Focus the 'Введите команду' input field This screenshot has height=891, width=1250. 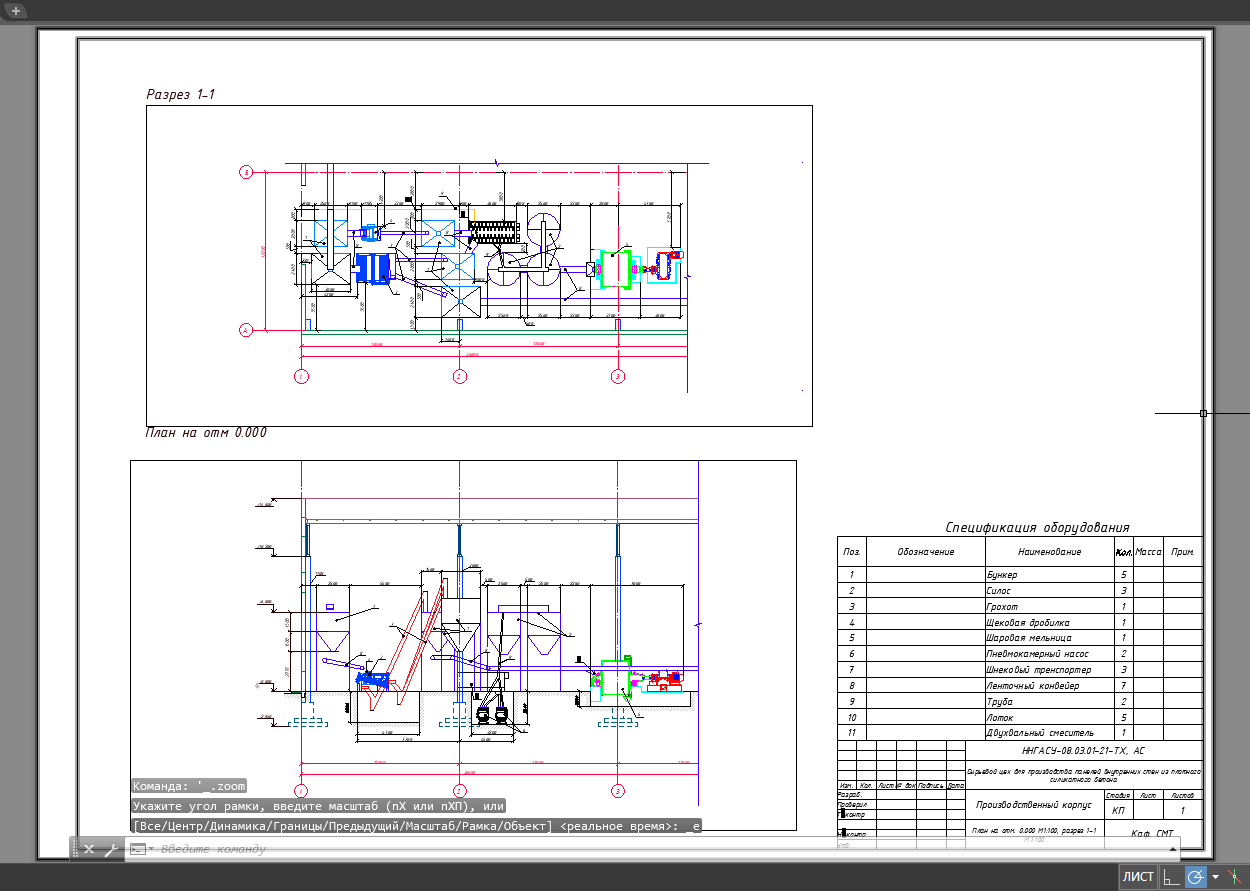[x=660, y=849]
